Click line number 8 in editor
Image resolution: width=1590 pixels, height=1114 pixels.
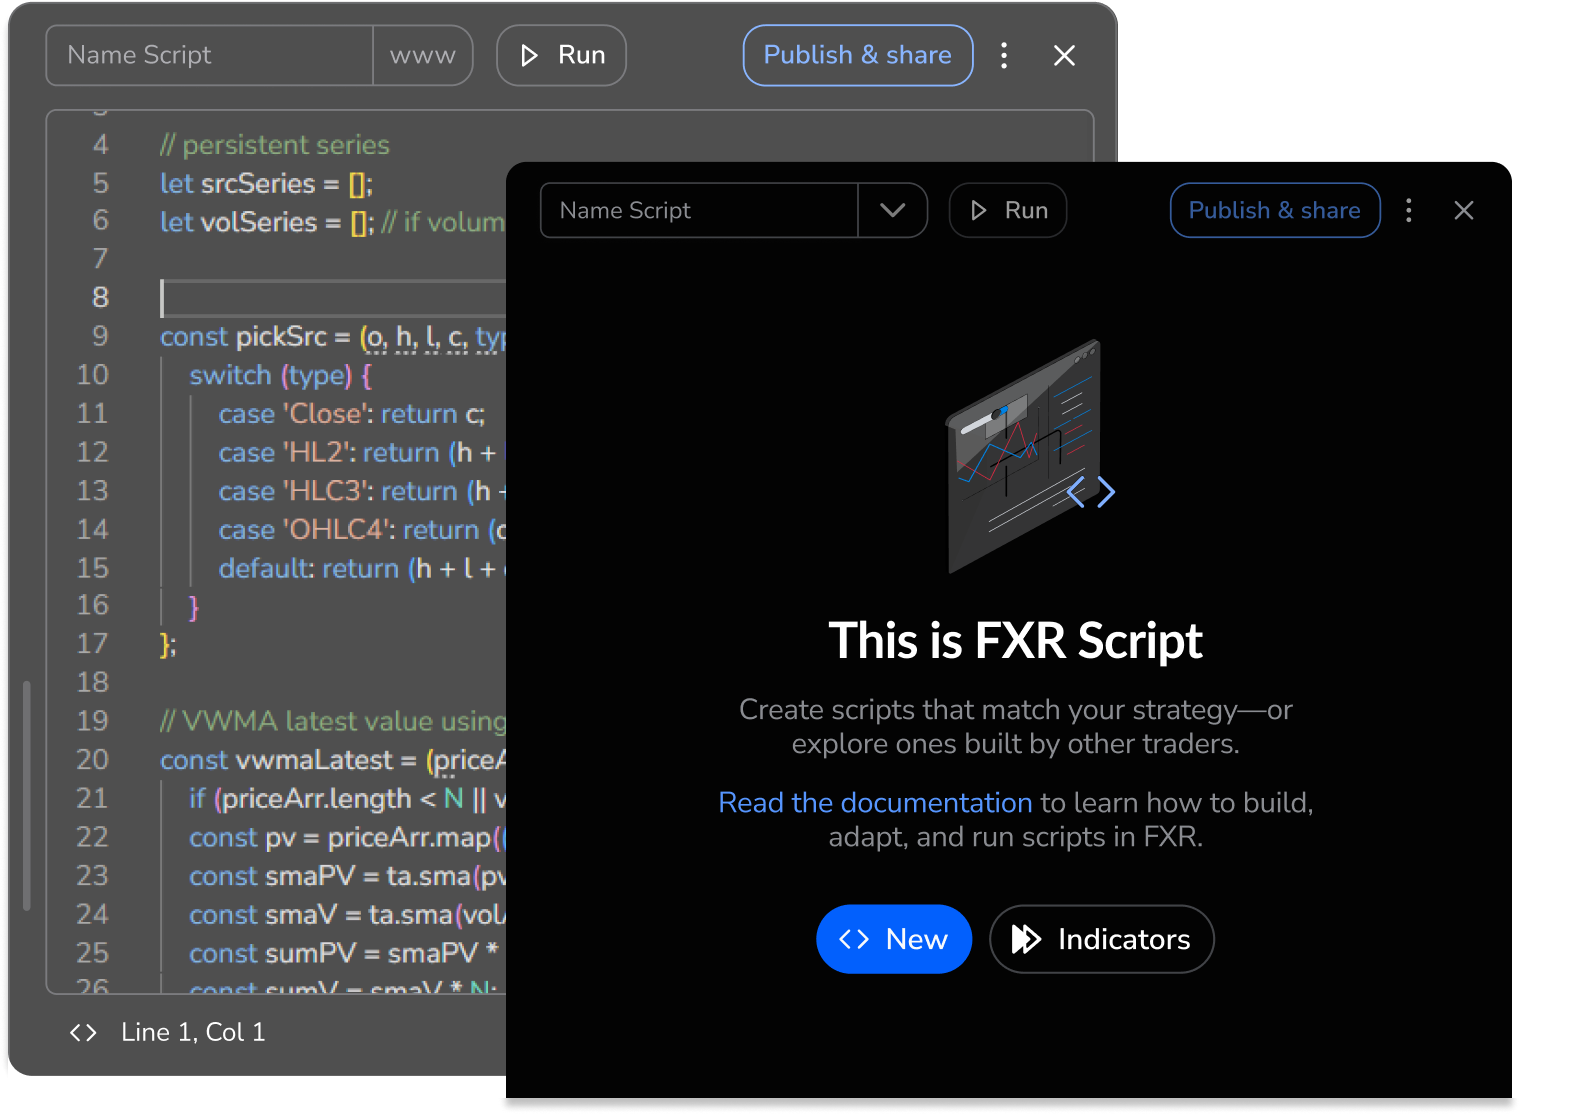(x=100, y=297)
